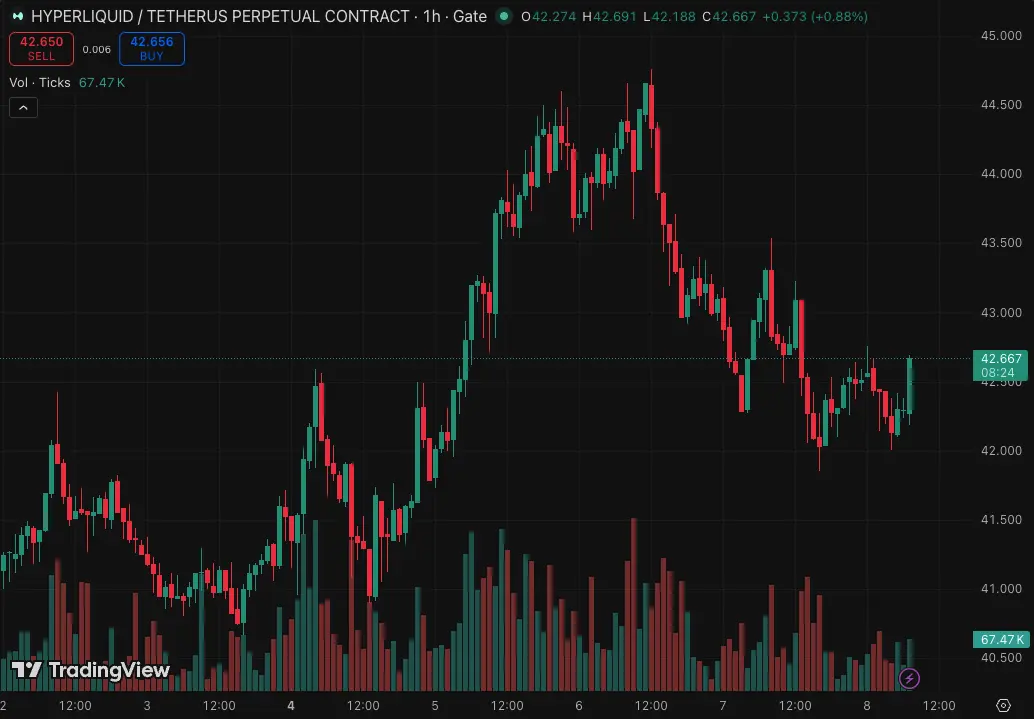Open the chart settings gear icon
The height and width of the screenshot is (719, 1034).
[1003, 705]
